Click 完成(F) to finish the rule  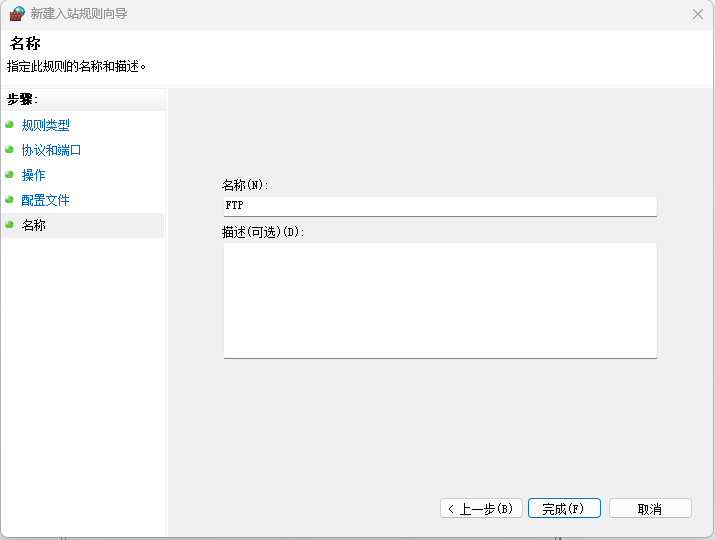564,509
